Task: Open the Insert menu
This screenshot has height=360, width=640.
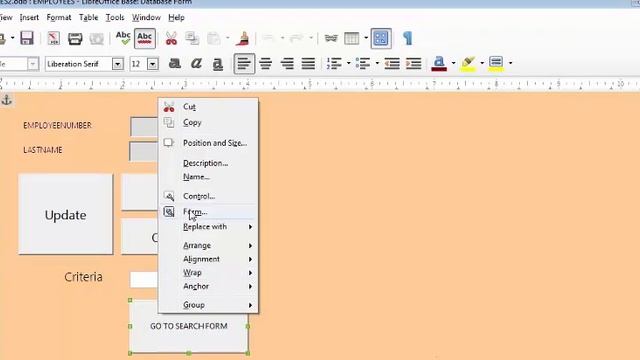Action: point(29,18)
